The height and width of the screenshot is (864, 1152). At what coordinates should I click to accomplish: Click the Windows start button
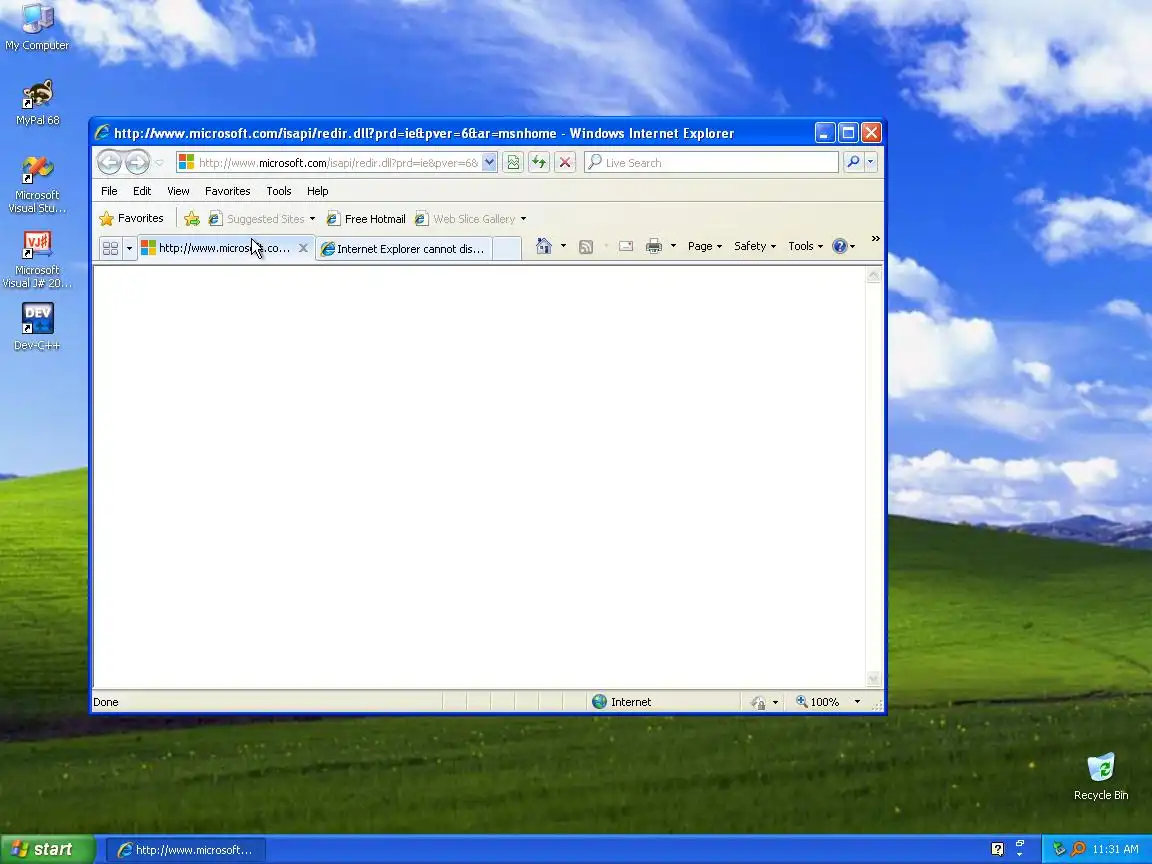(x=48, y=849)
